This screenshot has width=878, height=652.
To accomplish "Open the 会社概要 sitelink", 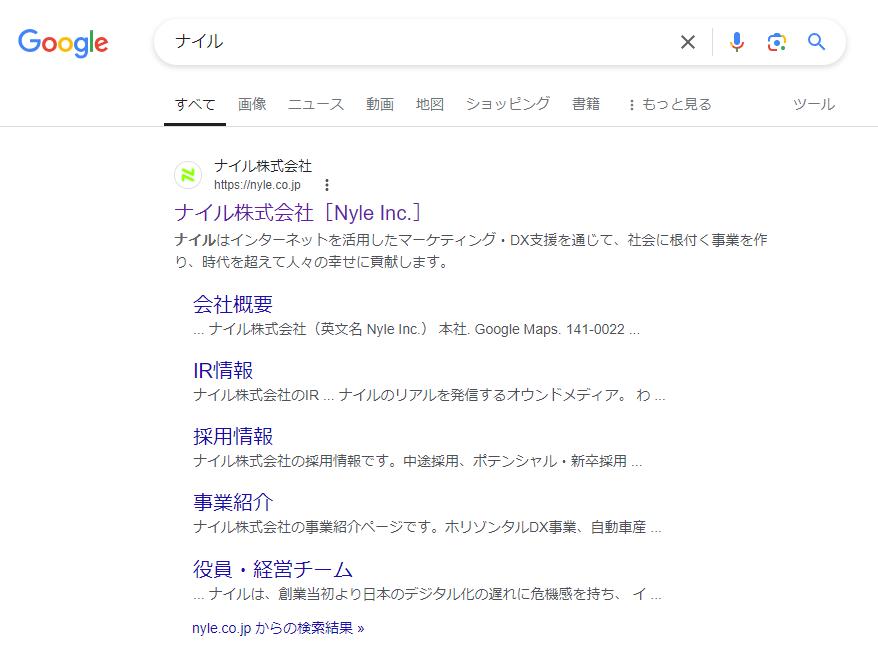I will coord(233,304).
